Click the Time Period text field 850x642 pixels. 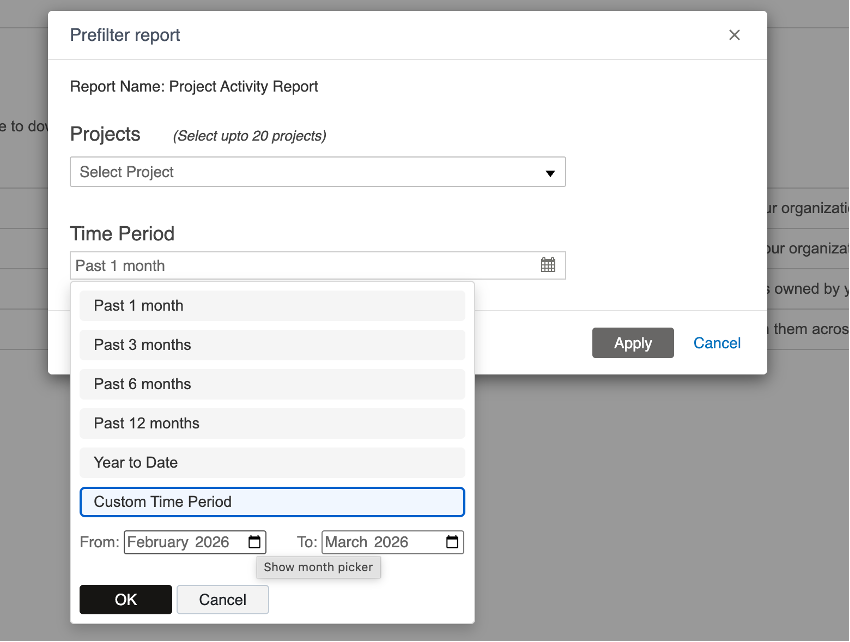pyautogui.click(x=300, y=265)
